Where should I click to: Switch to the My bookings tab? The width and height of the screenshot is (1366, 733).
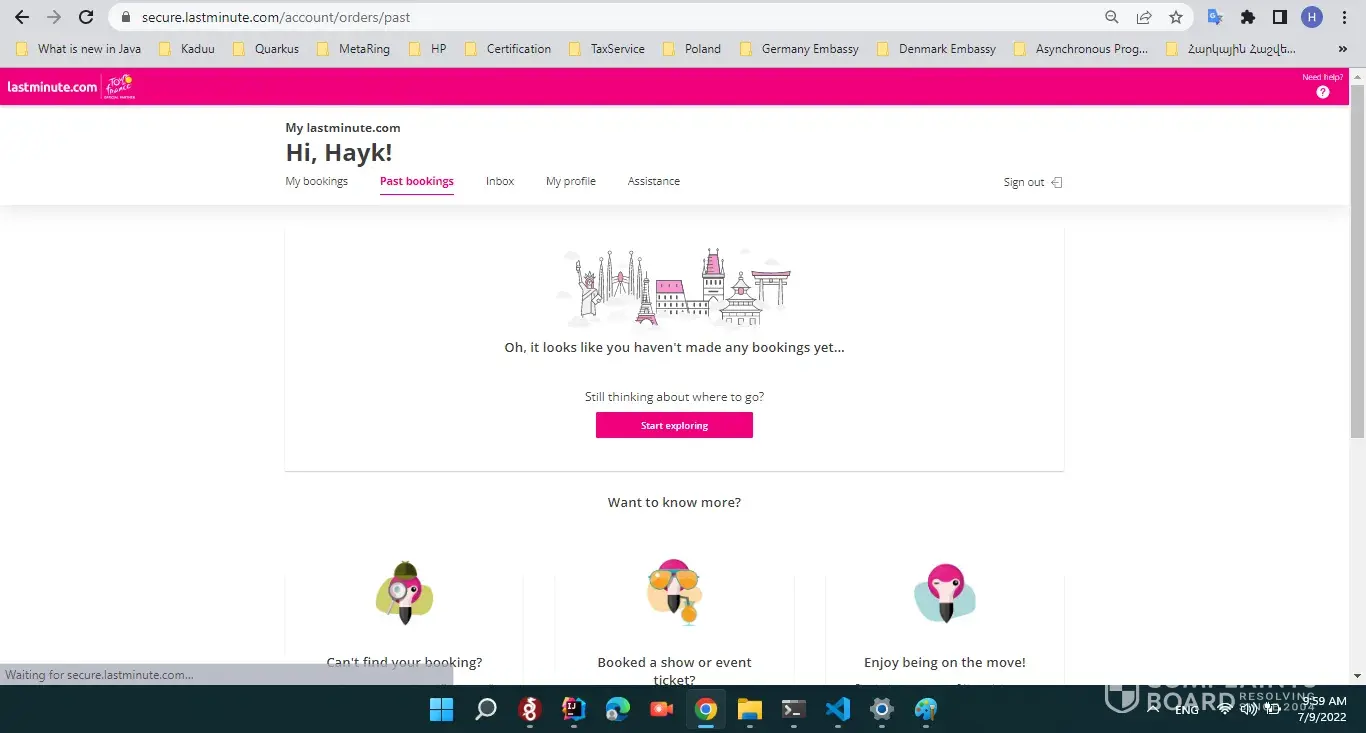pos(316,181)
